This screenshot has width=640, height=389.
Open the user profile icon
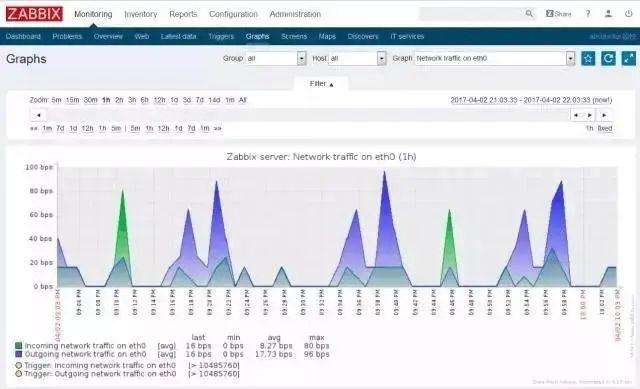point(608,14)
